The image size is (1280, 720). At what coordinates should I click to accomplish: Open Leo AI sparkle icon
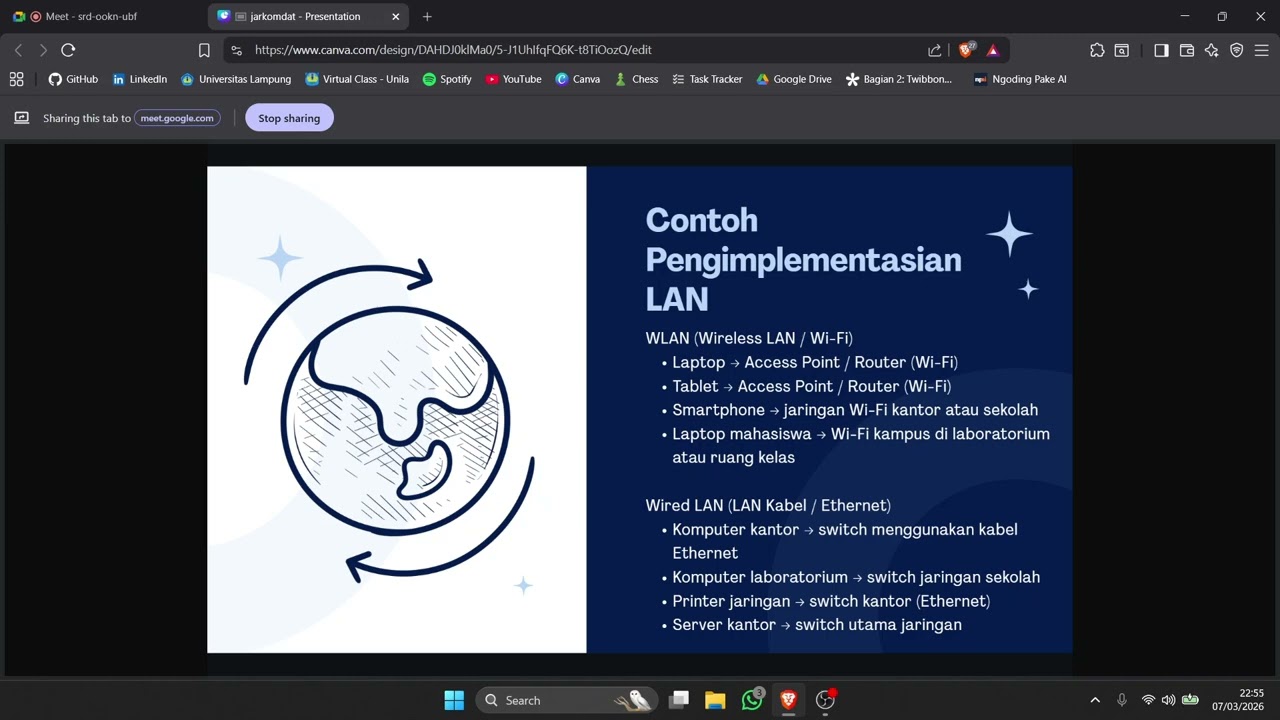pos(1212,50)
